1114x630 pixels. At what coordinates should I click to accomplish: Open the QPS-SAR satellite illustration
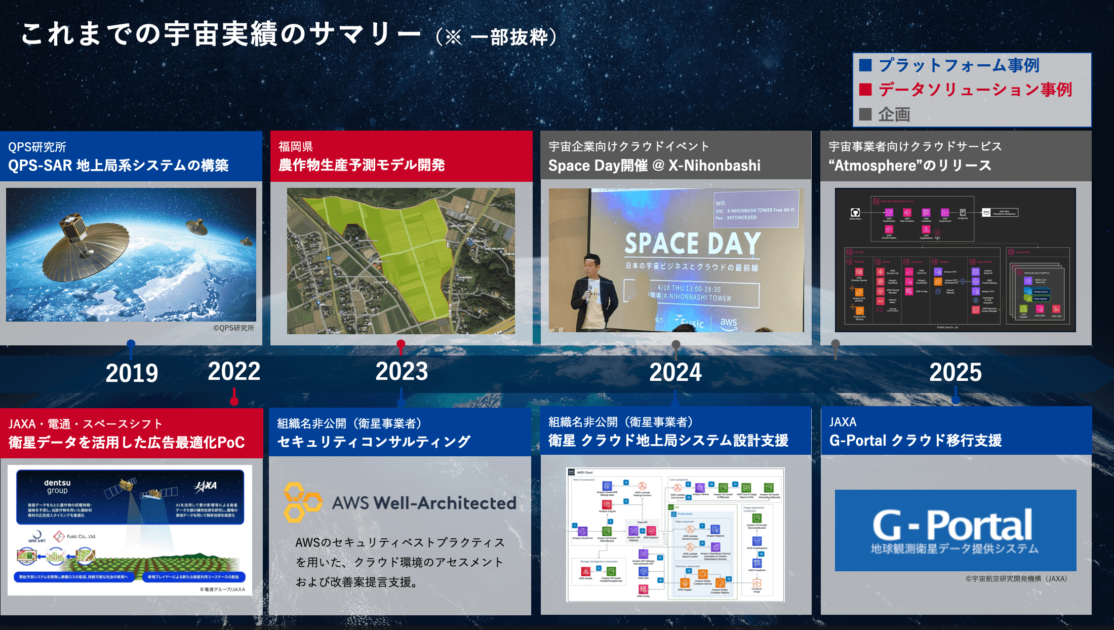pyautogui.click(x=131, y=255)
